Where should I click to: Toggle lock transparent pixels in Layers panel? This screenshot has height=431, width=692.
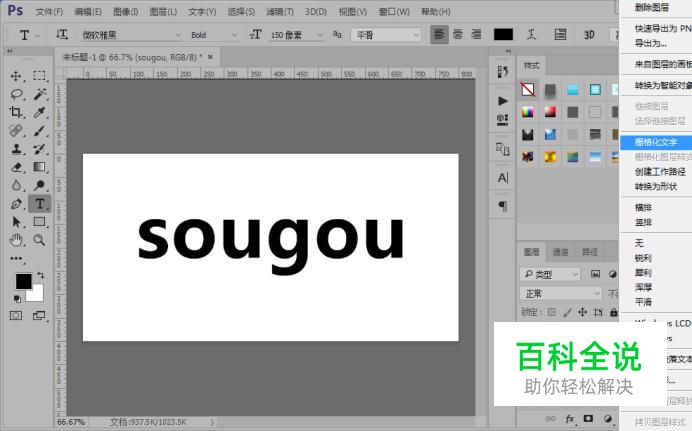point(552,312)
